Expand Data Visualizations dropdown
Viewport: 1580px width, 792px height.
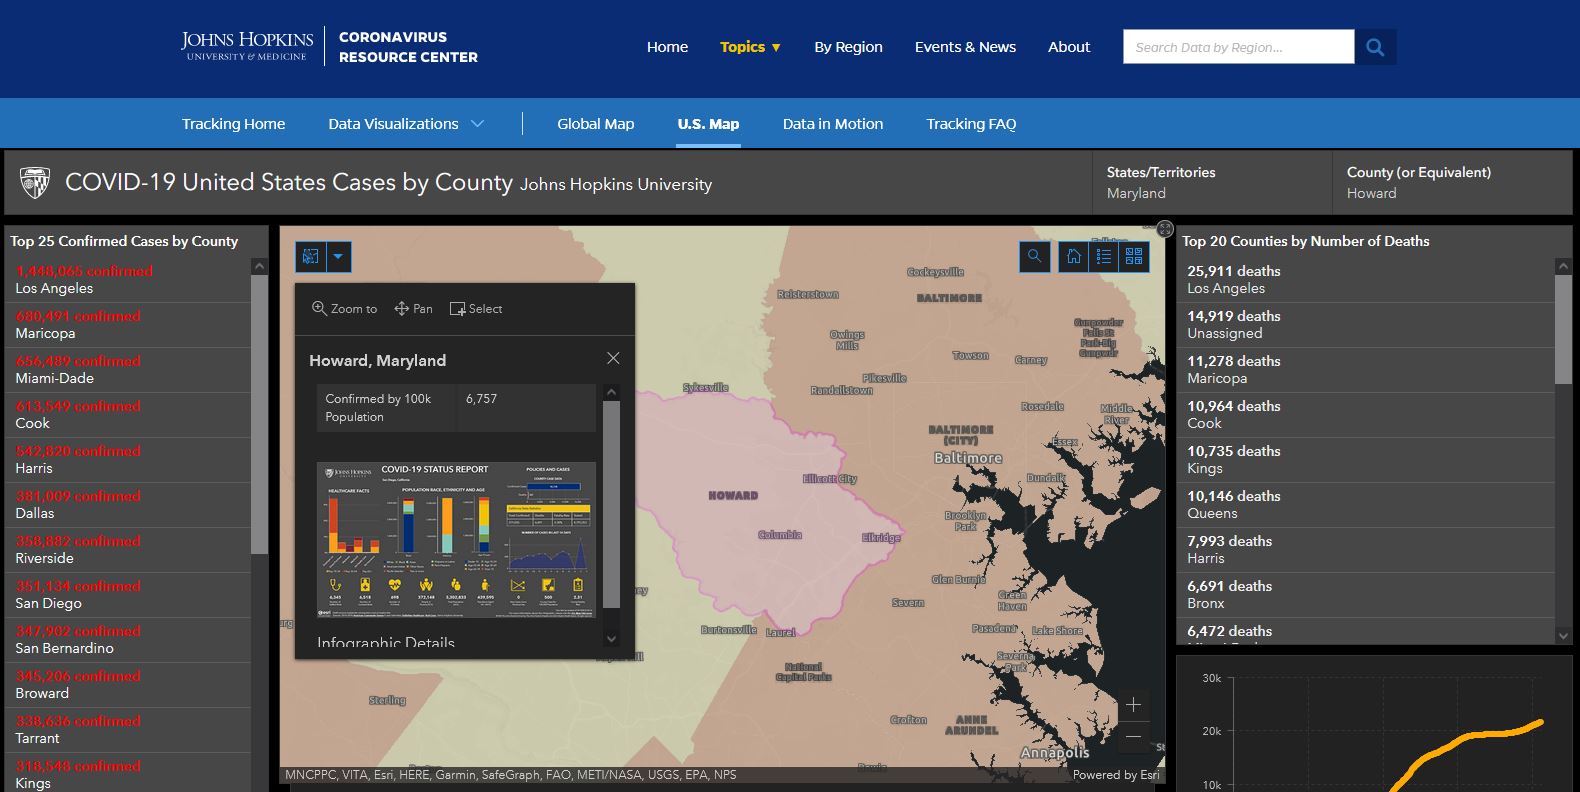(x=406, y=124)
